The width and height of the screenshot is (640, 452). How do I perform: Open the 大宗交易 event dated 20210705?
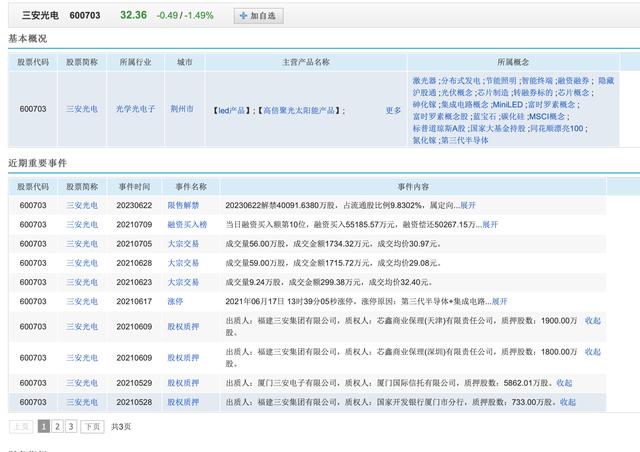tap(183, 244)
